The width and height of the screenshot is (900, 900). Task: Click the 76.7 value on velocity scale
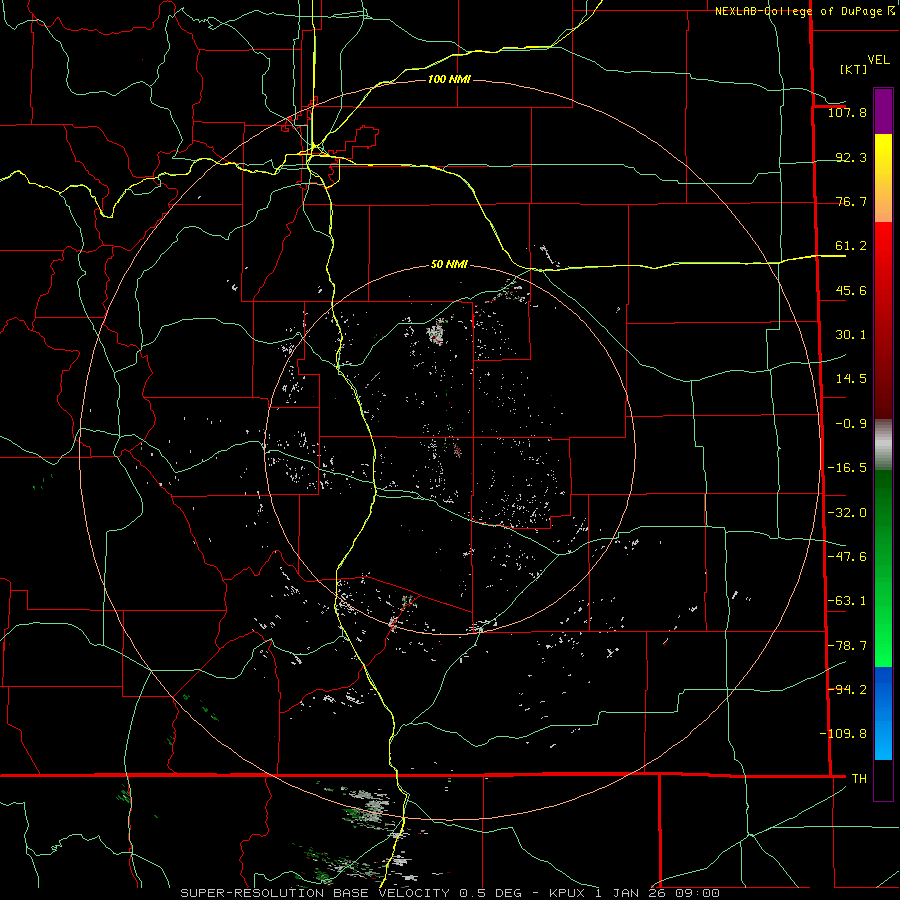tap(851, 201)
